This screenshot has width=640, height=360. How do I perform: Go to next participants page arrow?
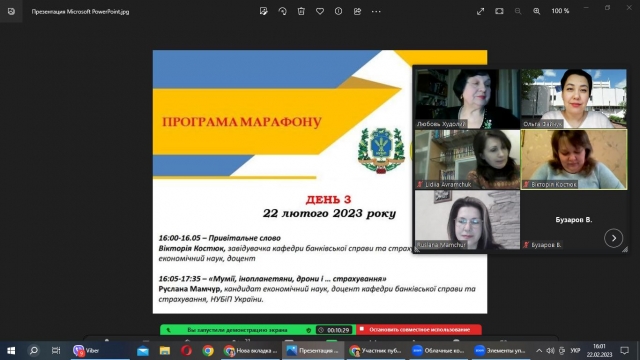click(613, 238)
